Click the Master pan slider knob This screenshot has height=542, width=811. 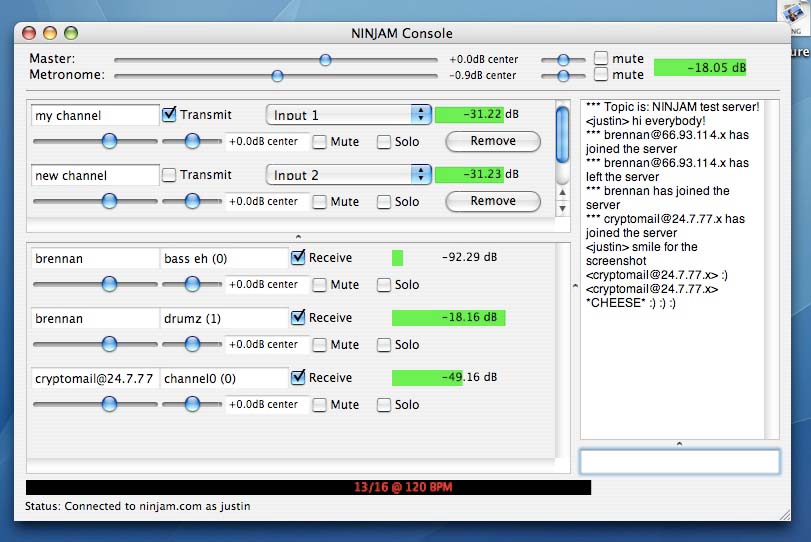pos(564,60)
